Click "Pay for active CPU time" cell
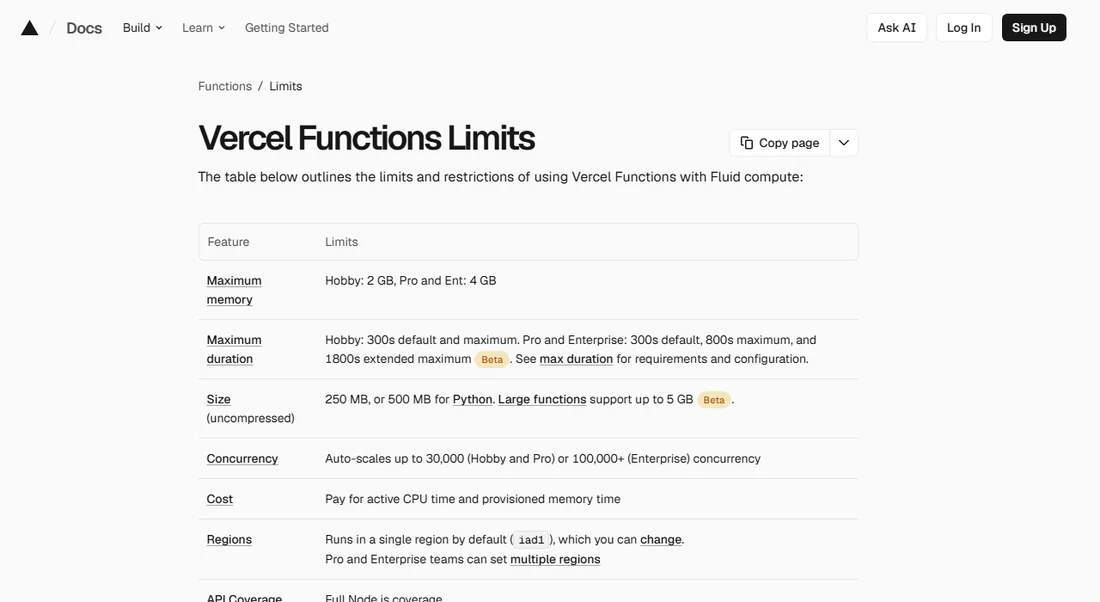Screen dimensions: 1100x602 pyautogui.click(x=473, y=499)
